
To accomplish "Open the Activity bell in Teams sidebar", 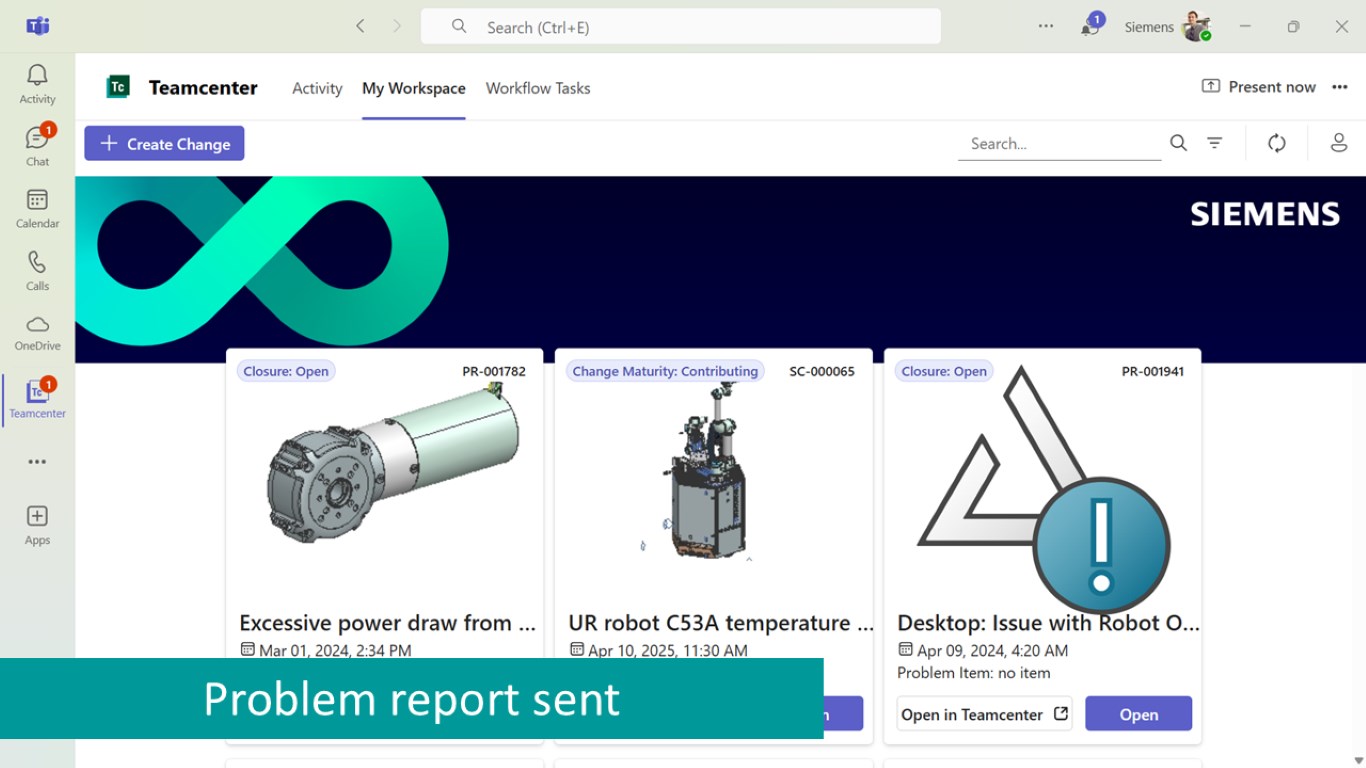I will pyautogui.click(x=37, y=84).
